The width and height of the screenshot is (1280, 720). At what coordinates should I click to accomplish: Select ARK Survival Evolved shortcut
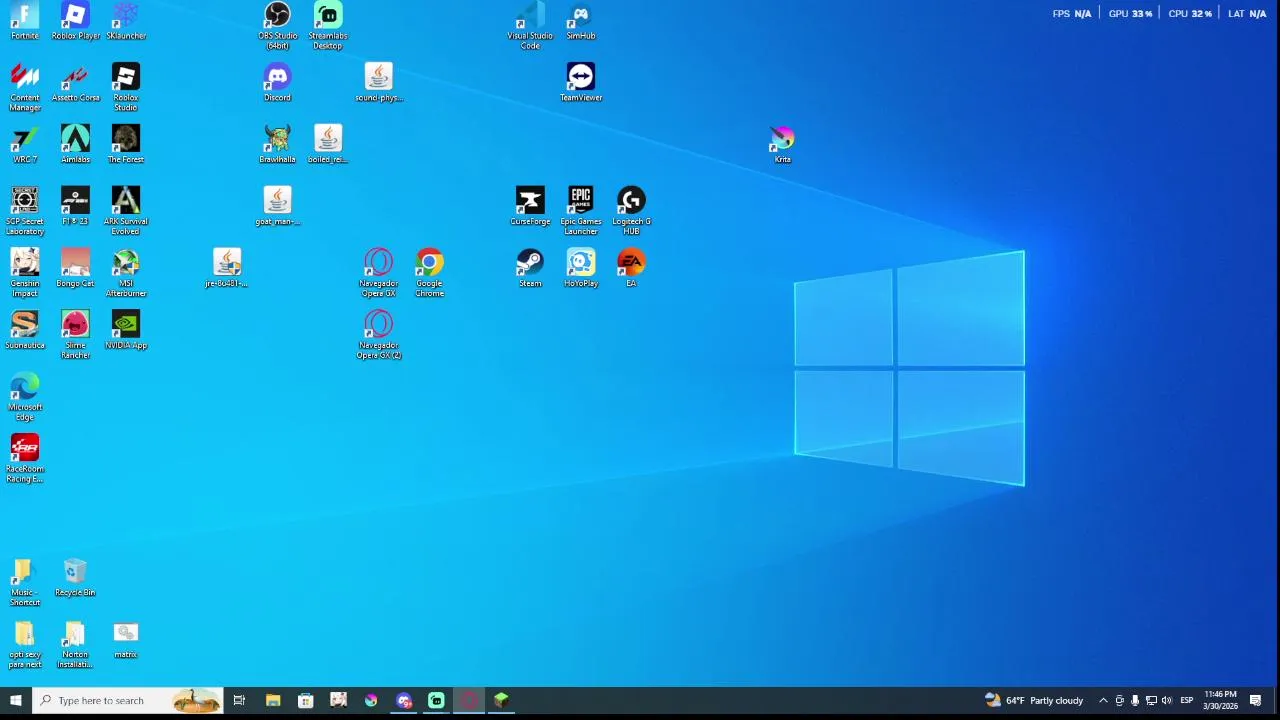pos(126,212)
